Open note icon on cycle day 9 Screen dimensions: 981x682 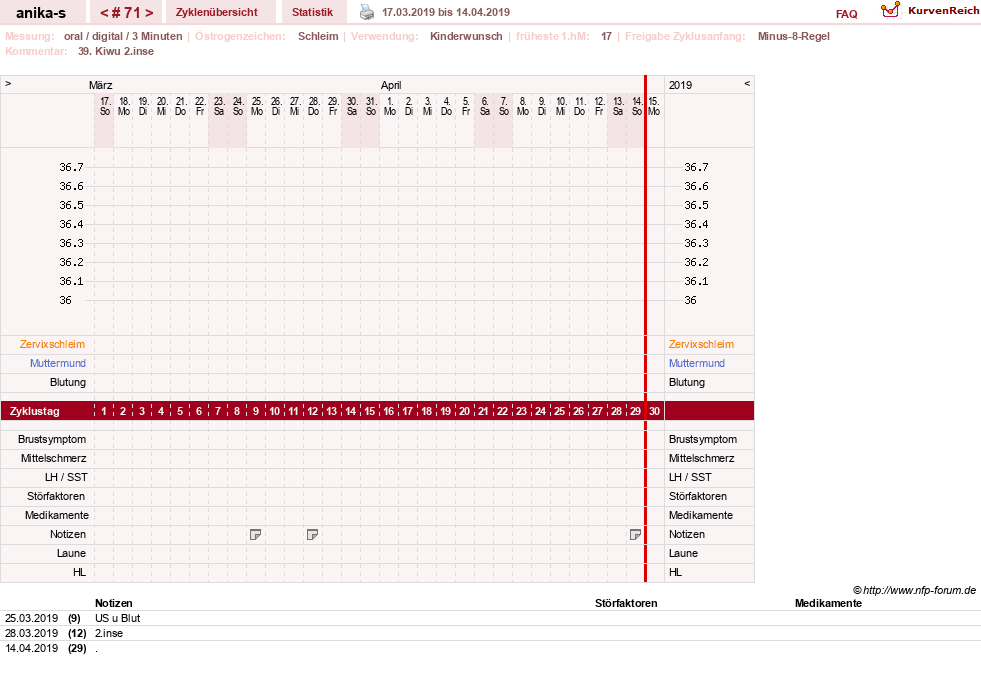pos(255,534)
